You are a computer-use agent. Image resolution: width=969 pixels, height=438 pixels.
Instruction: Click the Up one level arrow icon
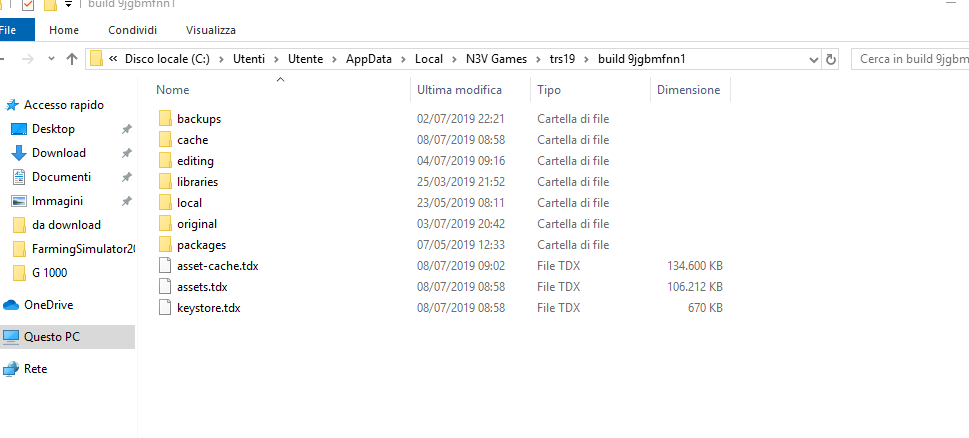click(72, 59)
